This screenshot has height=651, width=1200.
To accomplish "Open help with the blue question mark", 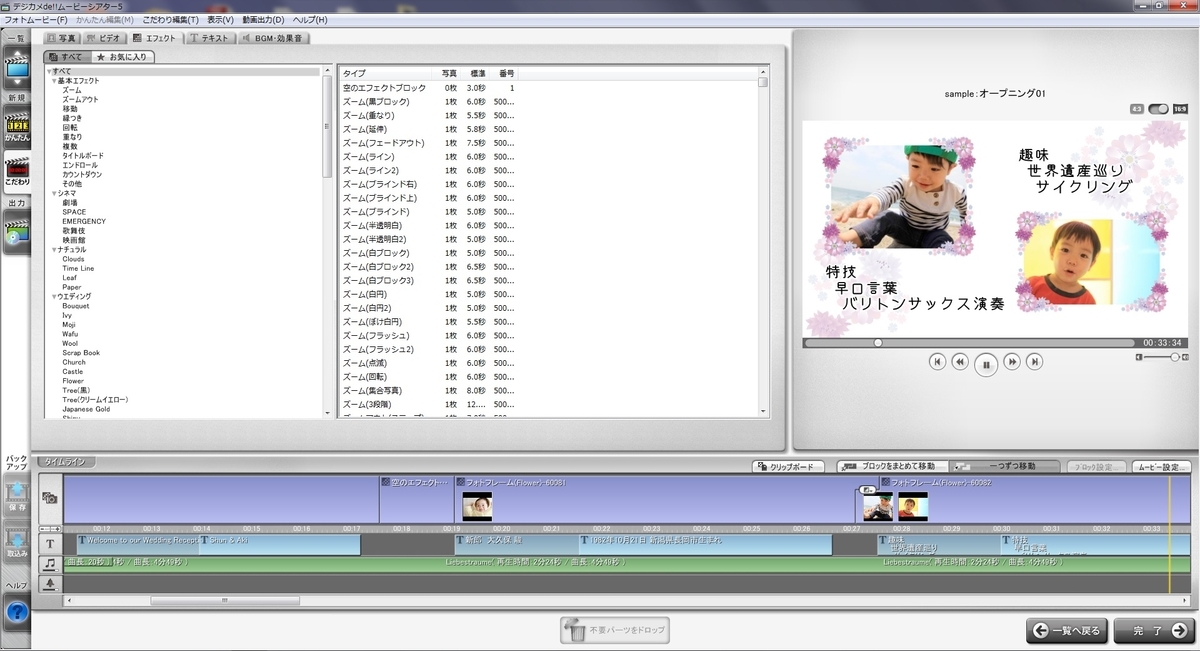I will point(17,612).
